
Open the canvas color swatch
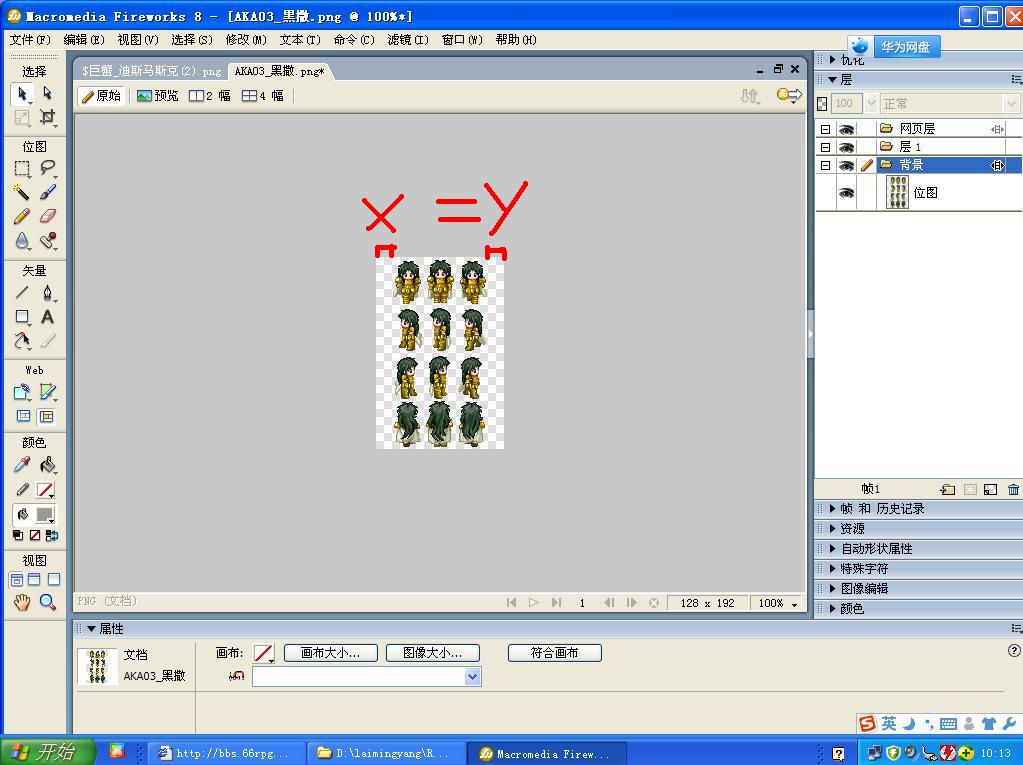[x=264, y=653]
